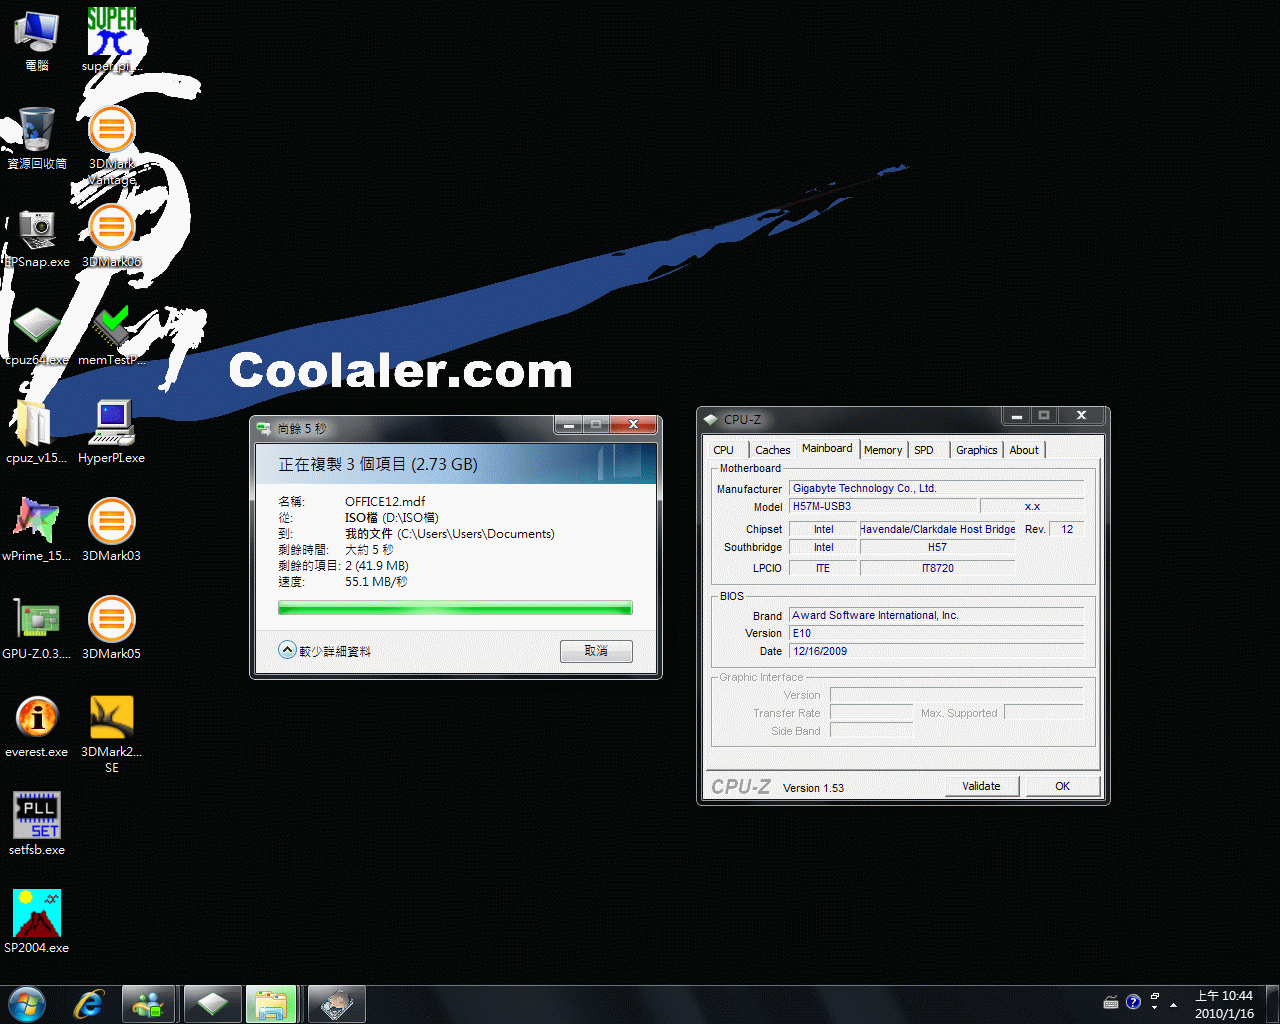The image size is (1280, 1024).
Task: Click BIOS Brand Award Software International
Action: 936,615
